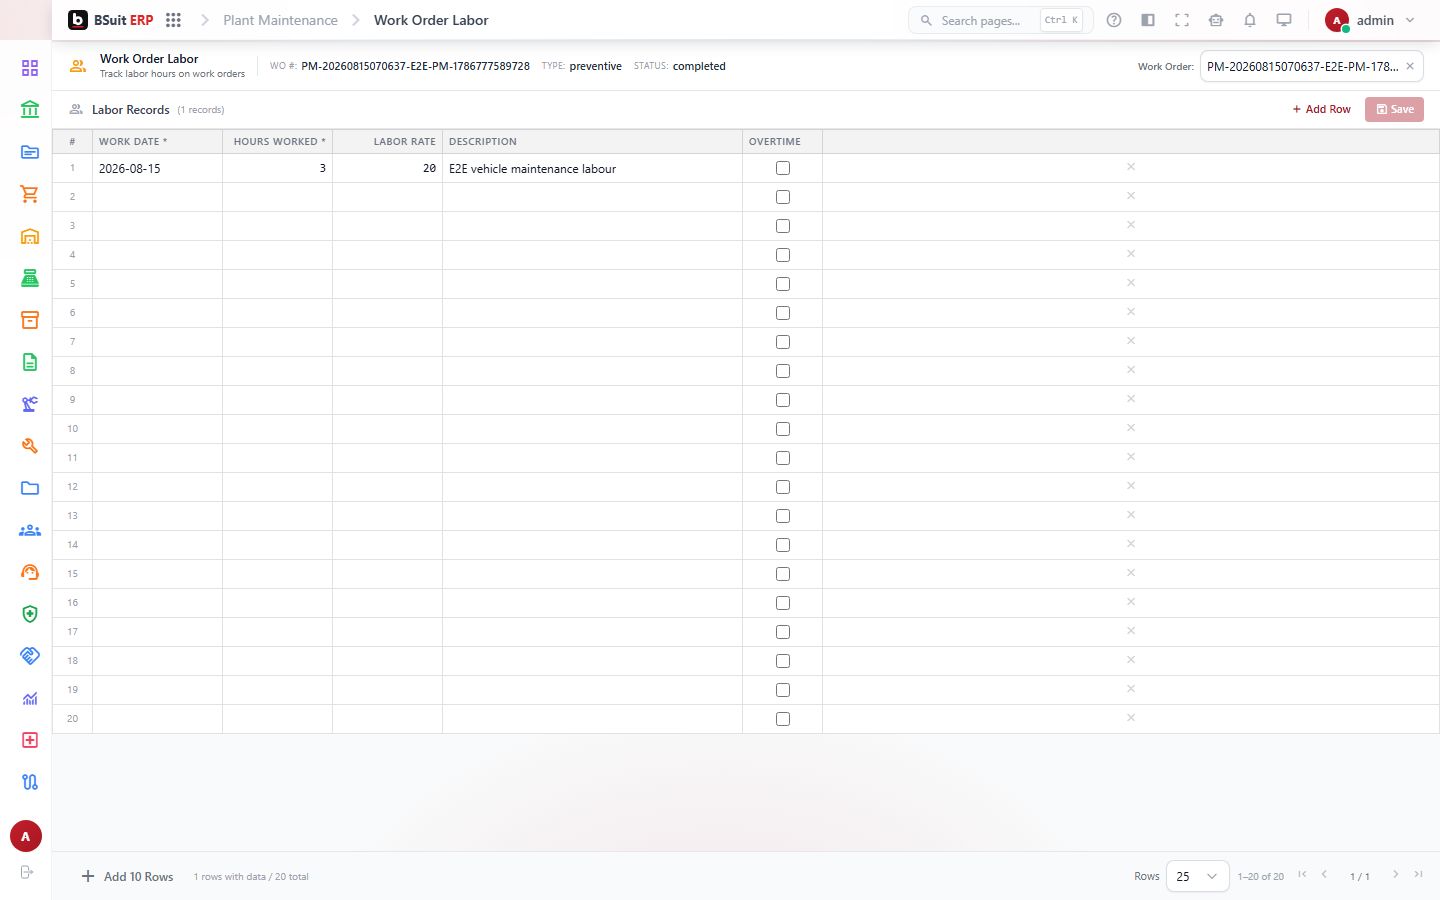1440x900 pixels.
Task: Open the analytics chart module icon
Action: click(30, 698)
